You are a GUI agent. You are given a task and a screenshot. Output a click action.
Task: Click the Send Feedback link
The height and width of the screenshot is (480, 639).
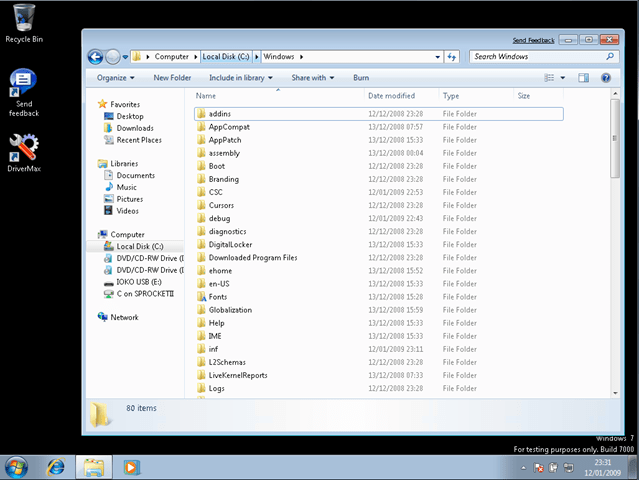(533, 40)
